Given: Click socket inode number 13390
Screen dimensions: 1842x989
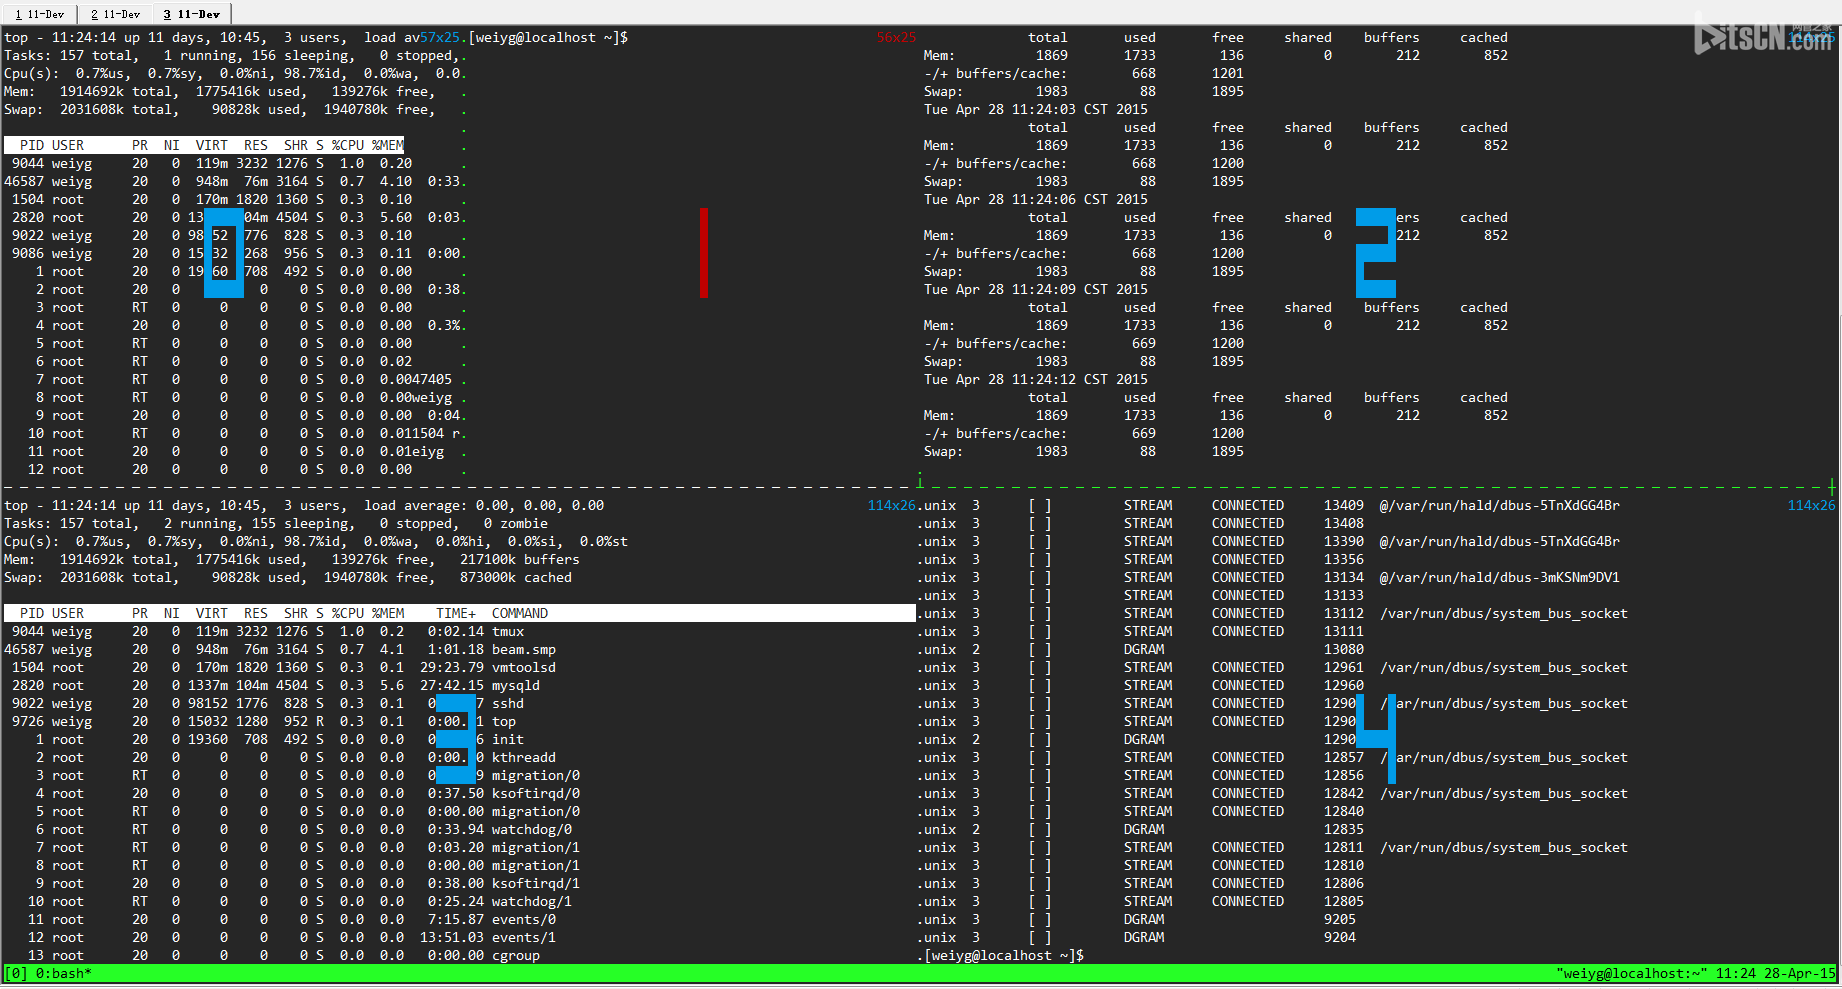Looking at the screenshot, I should 1344,542.
